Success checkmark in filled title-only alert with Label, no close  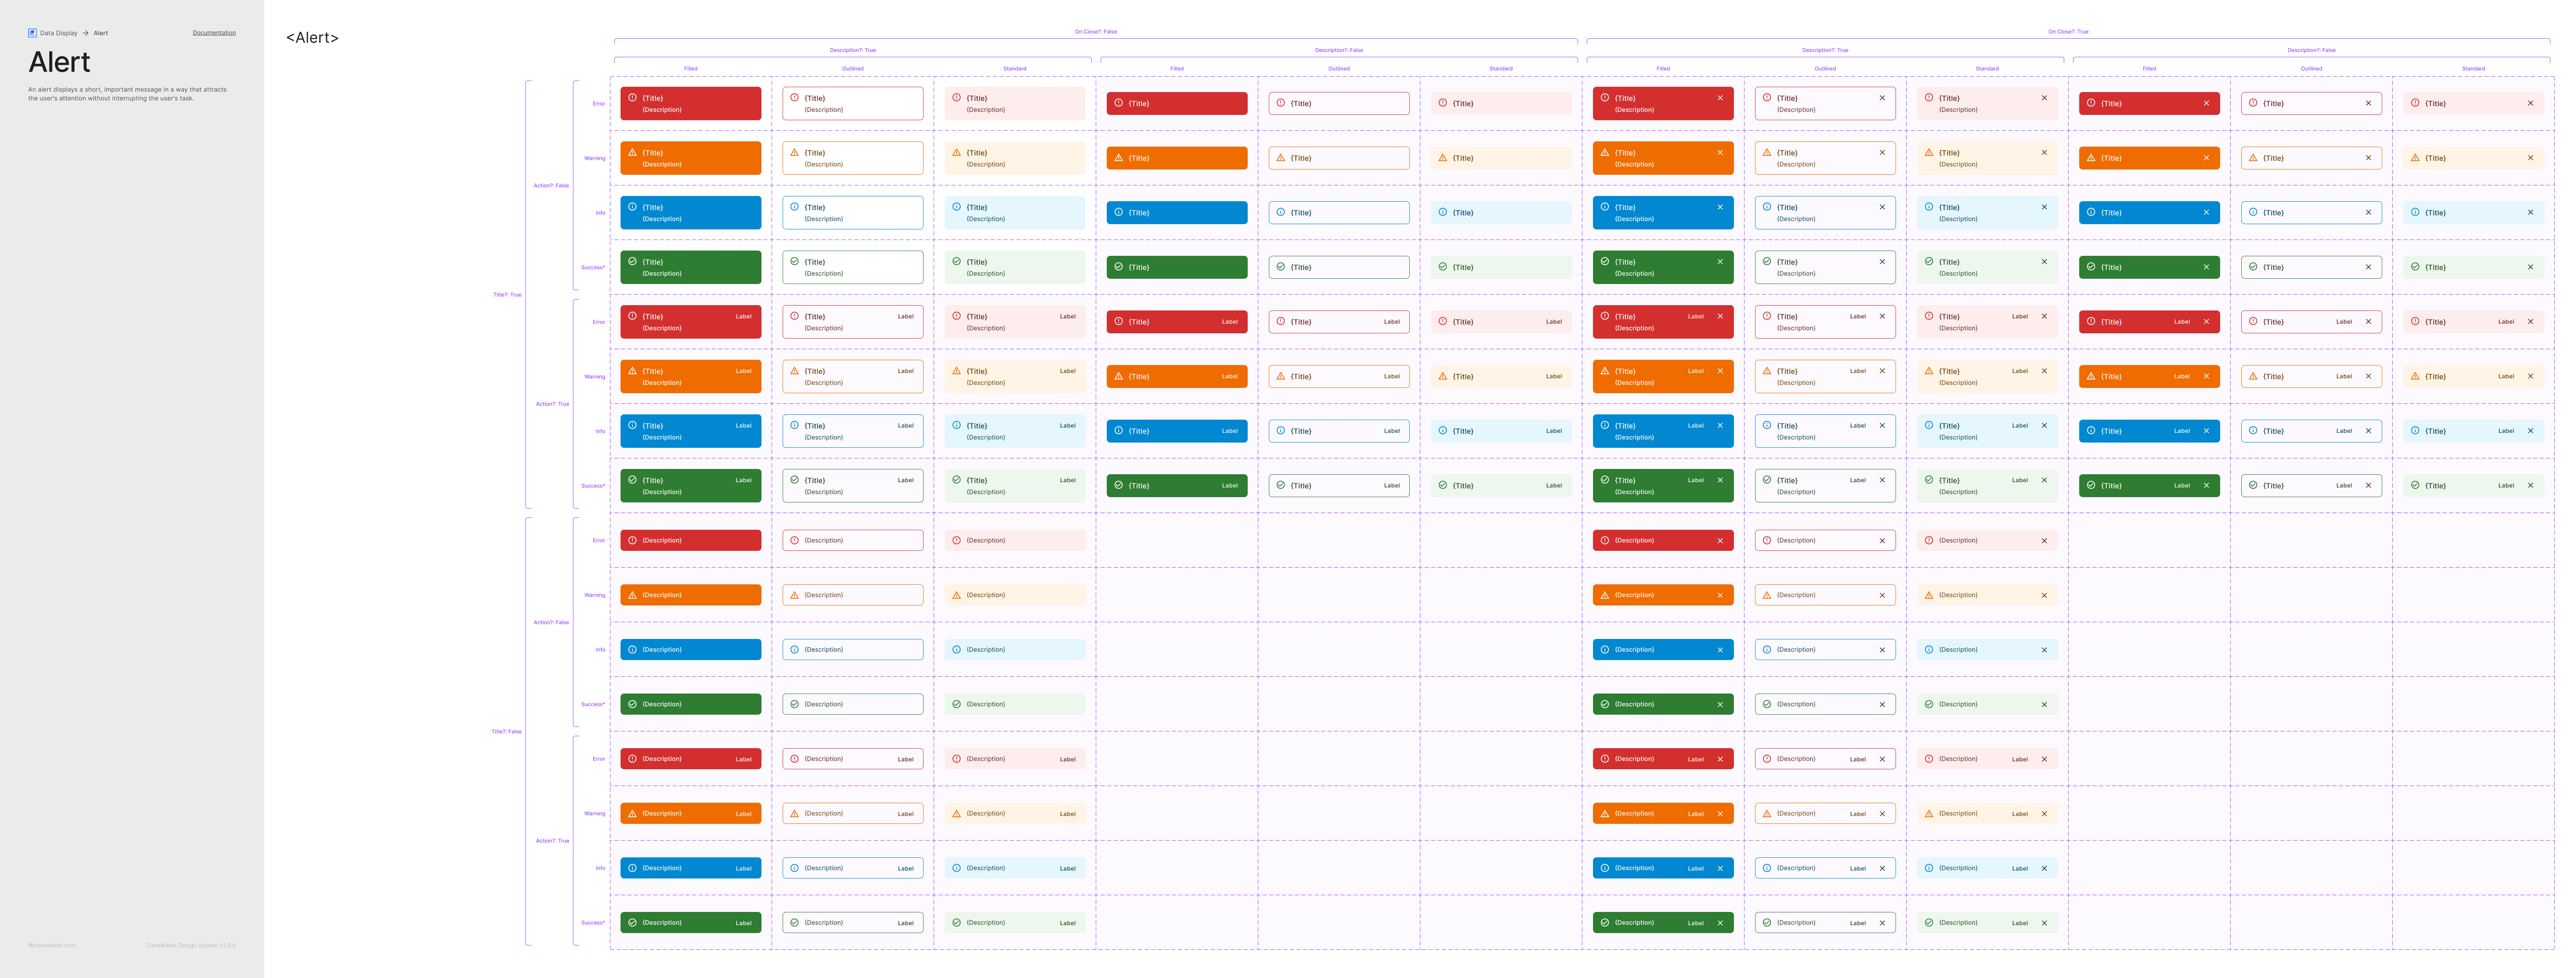pos(1118,485)
